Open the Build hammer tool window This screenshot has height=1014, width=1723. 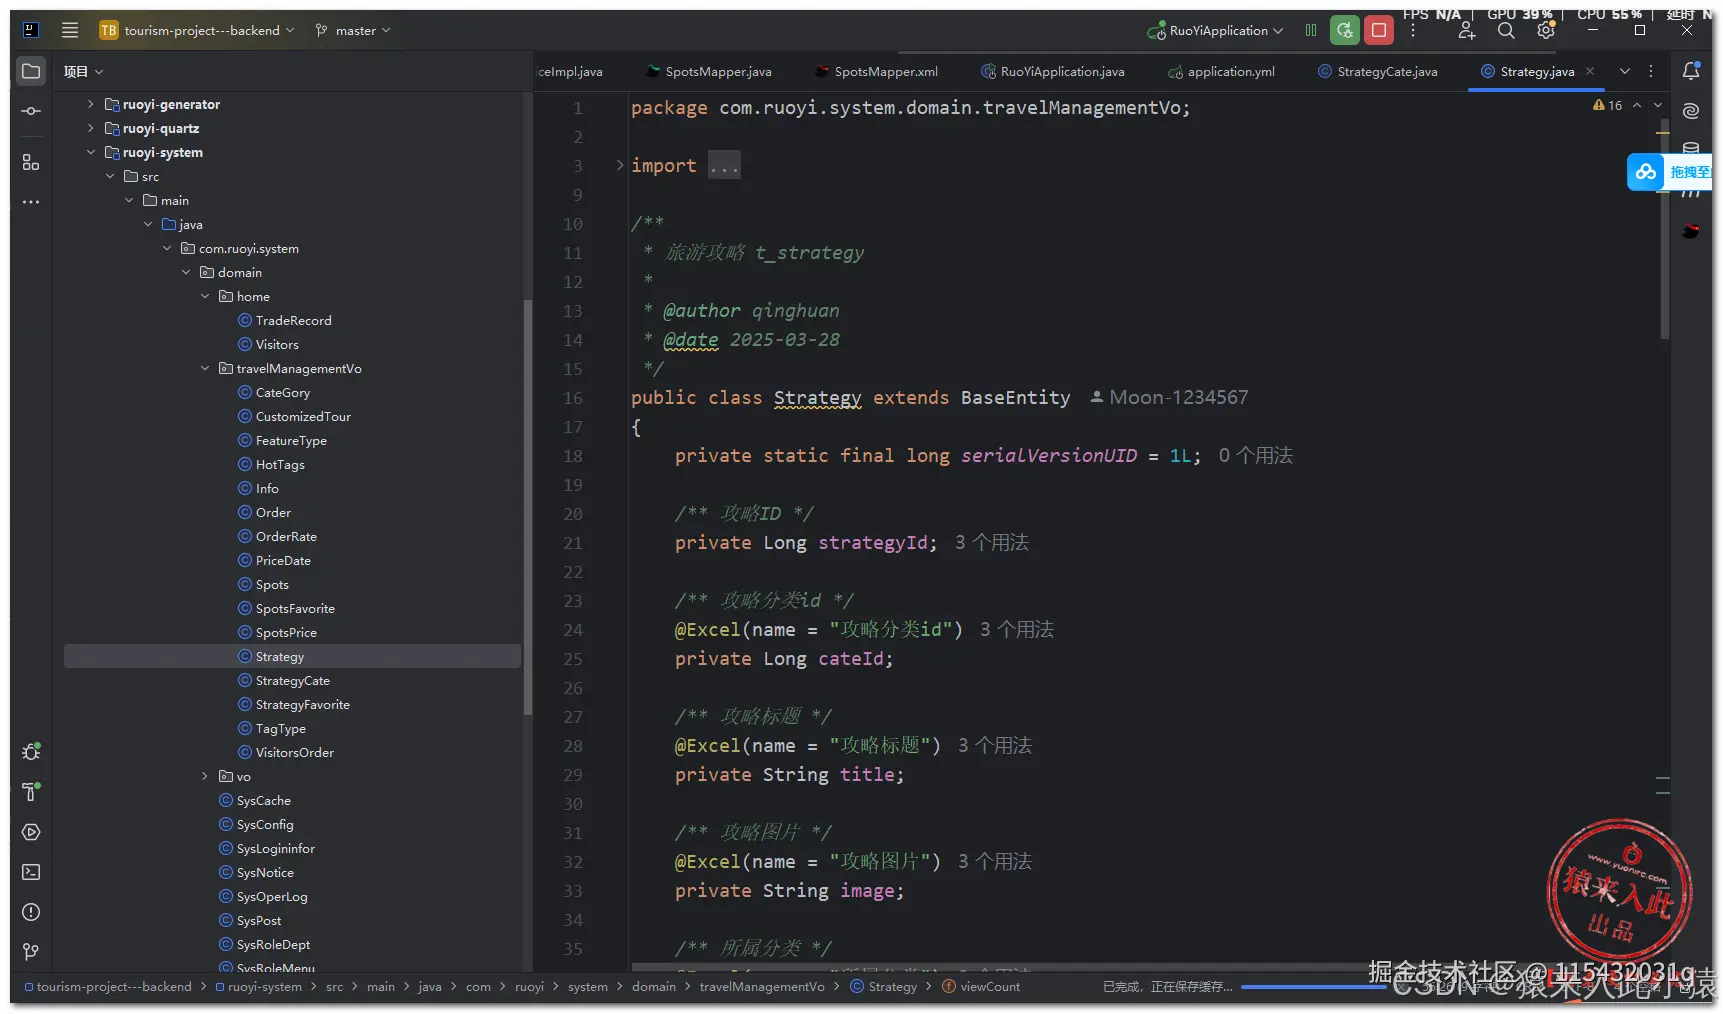pos(31,792)
